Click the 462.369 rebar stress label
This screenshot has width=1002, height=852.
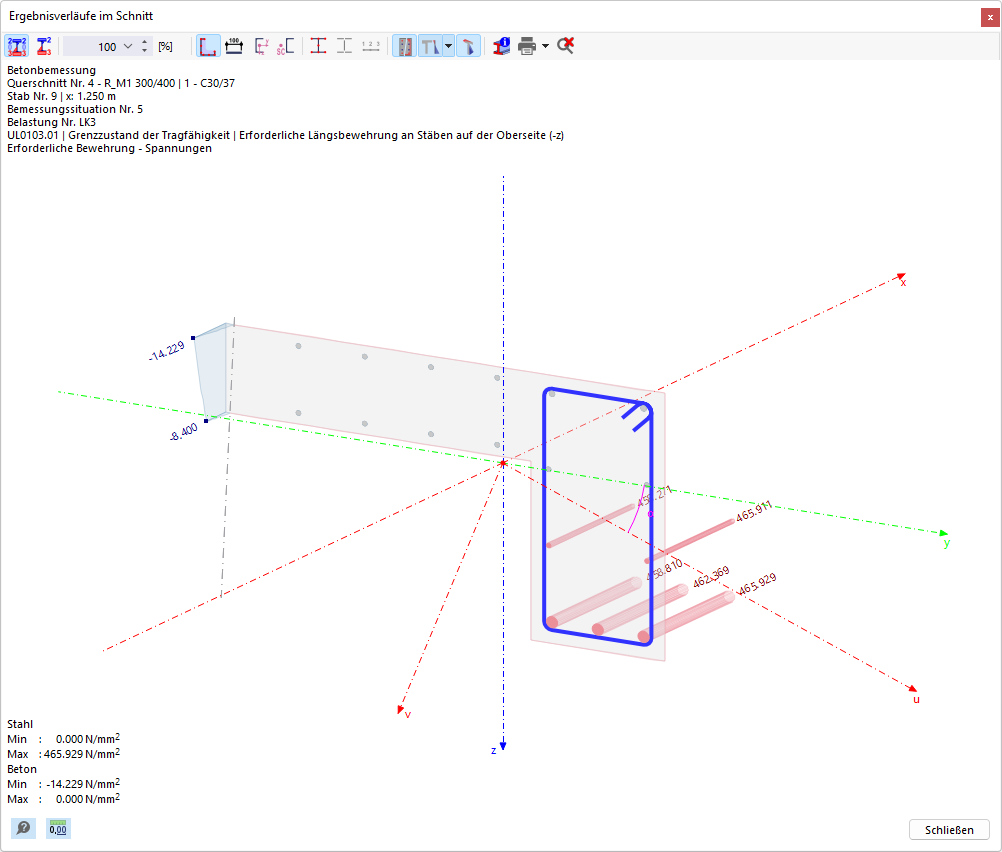(711, 577)
